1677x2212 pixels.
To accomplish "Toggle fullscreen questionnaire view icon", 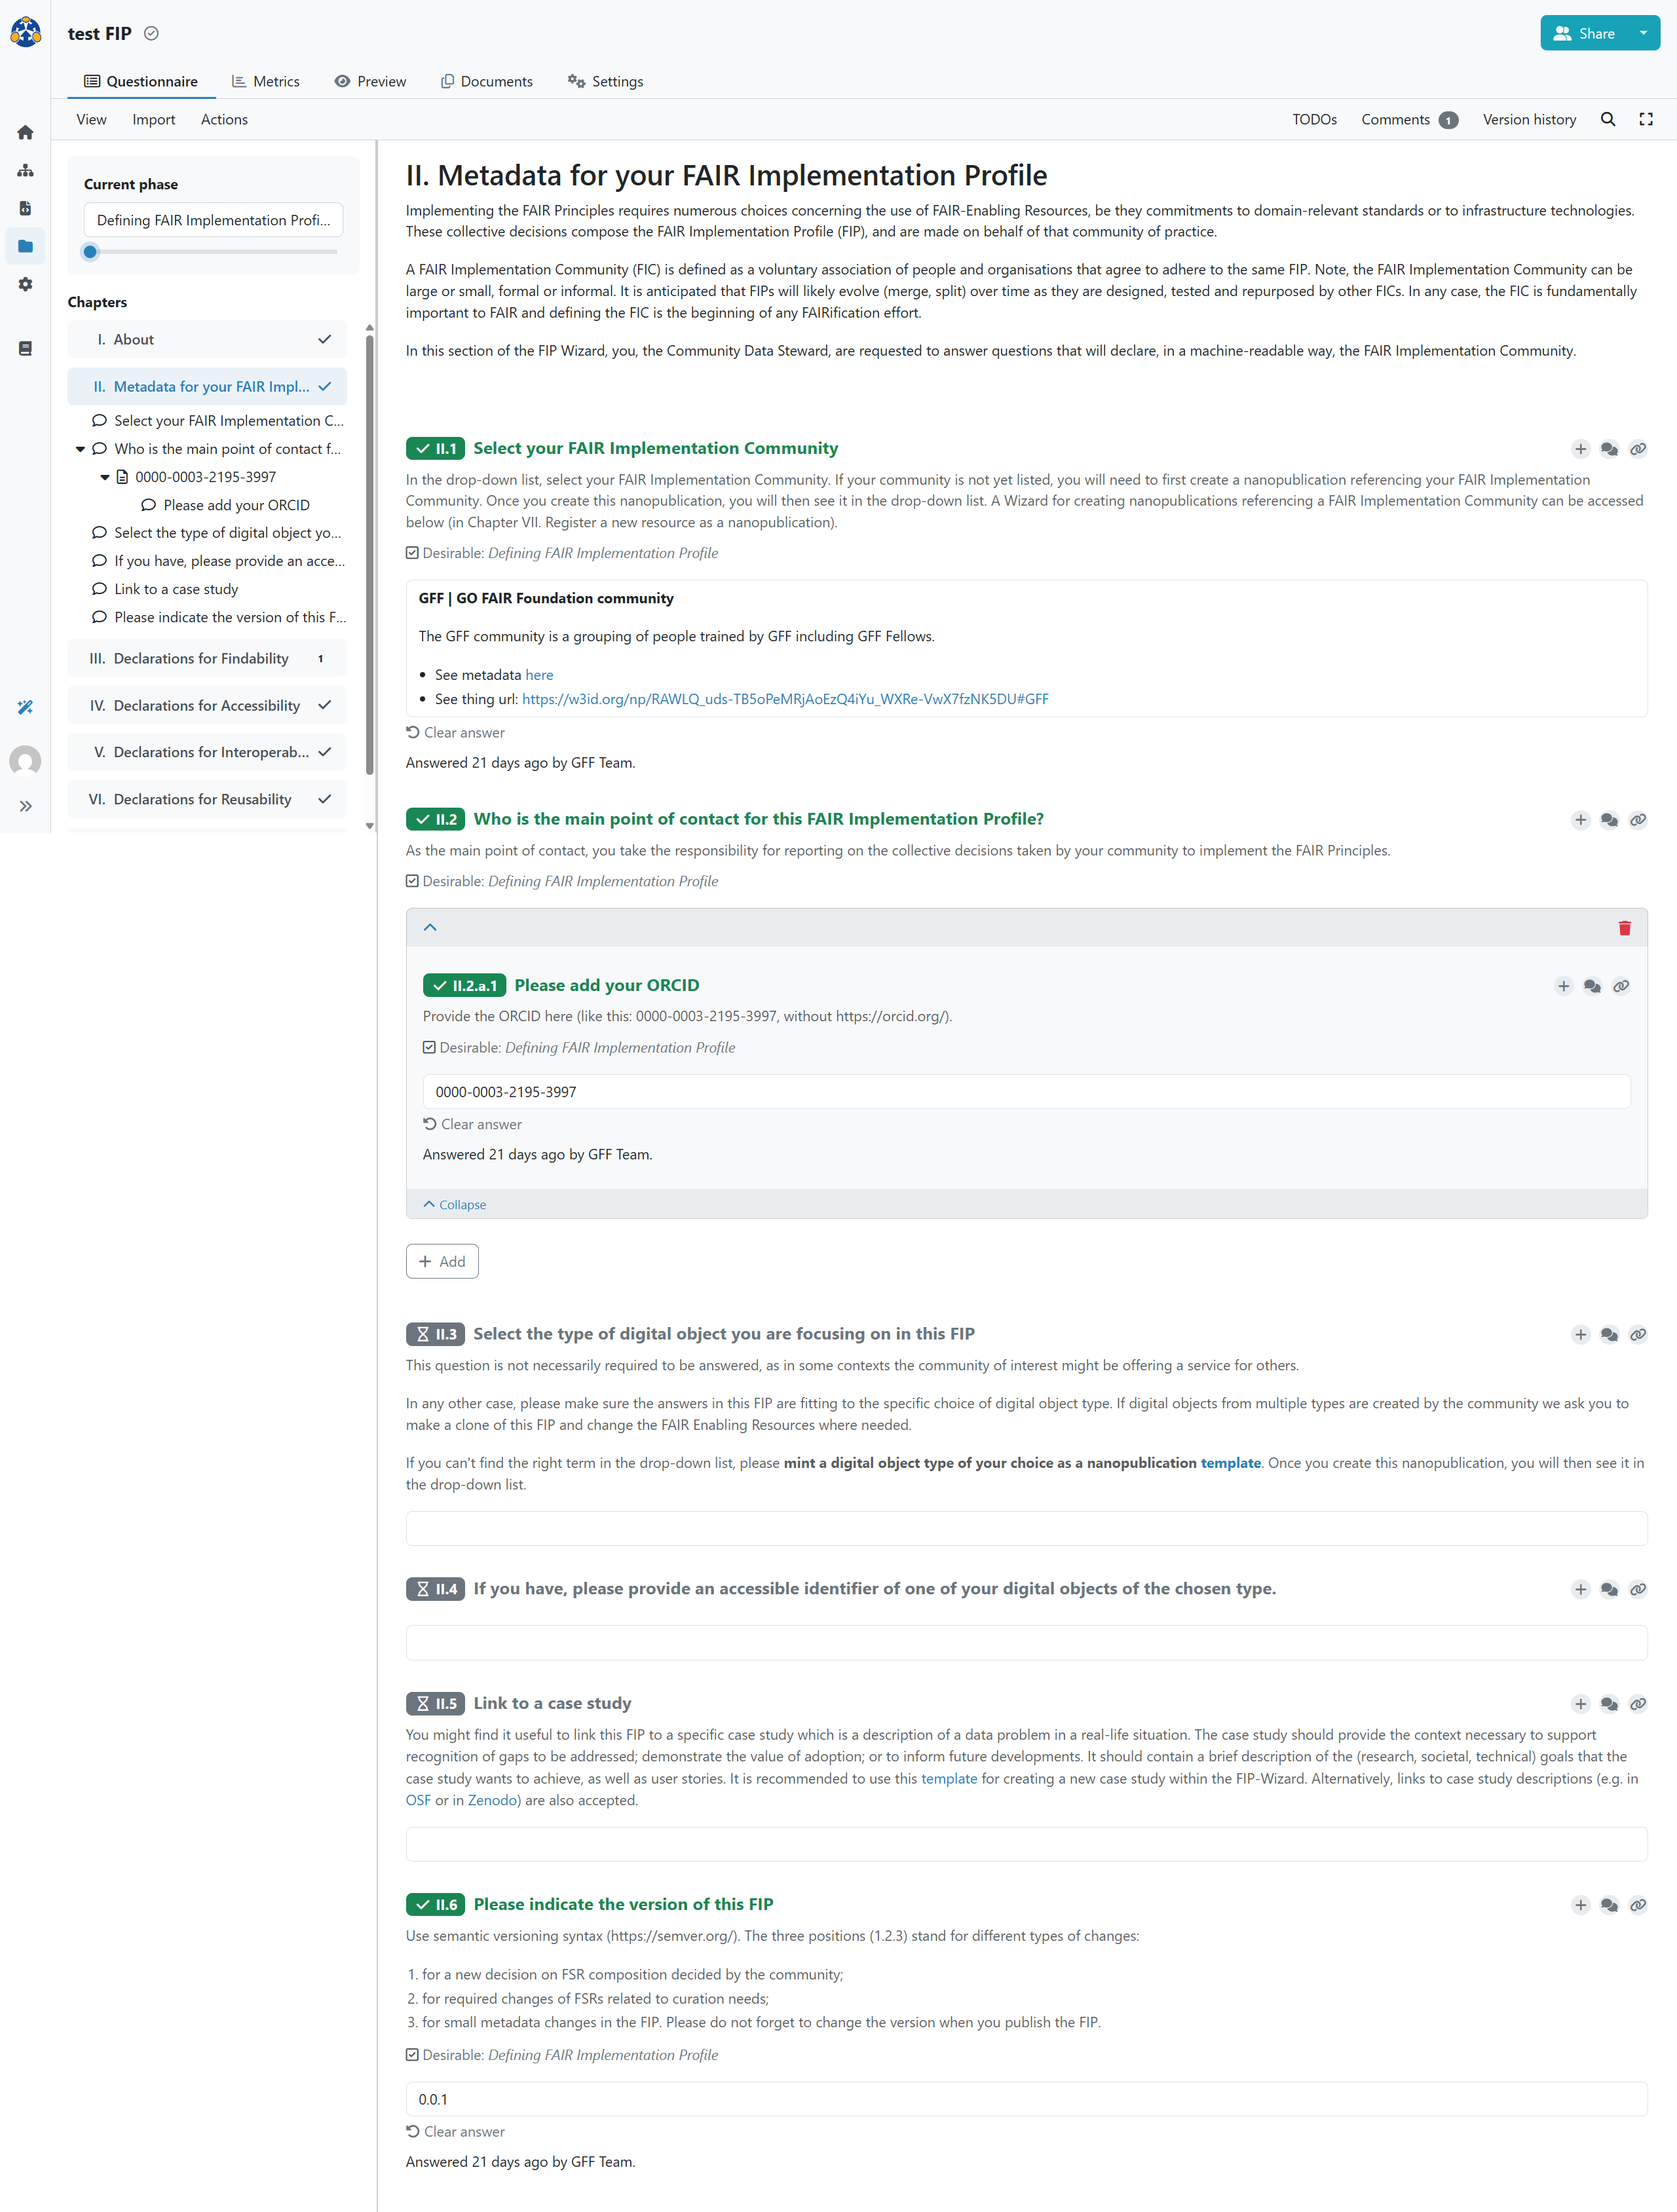I will pos(1645,119).
